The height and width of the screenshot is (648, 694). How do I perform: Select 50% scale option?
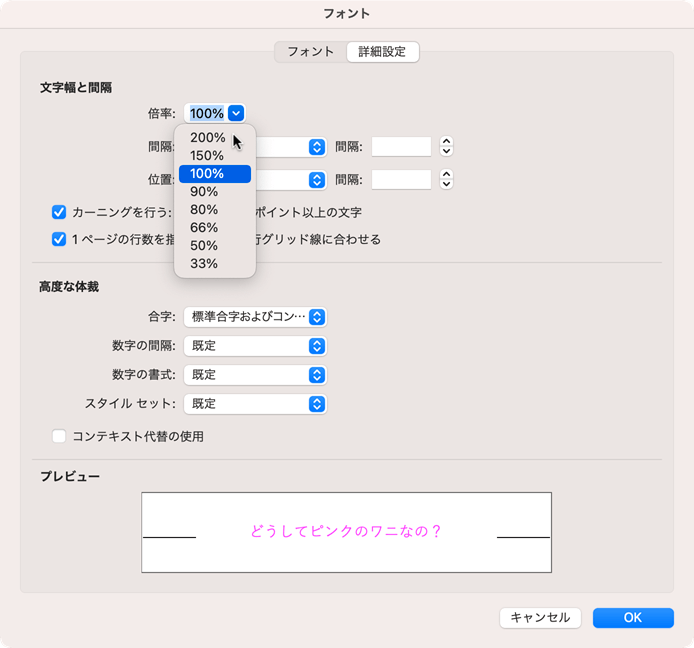coord(204,246)
